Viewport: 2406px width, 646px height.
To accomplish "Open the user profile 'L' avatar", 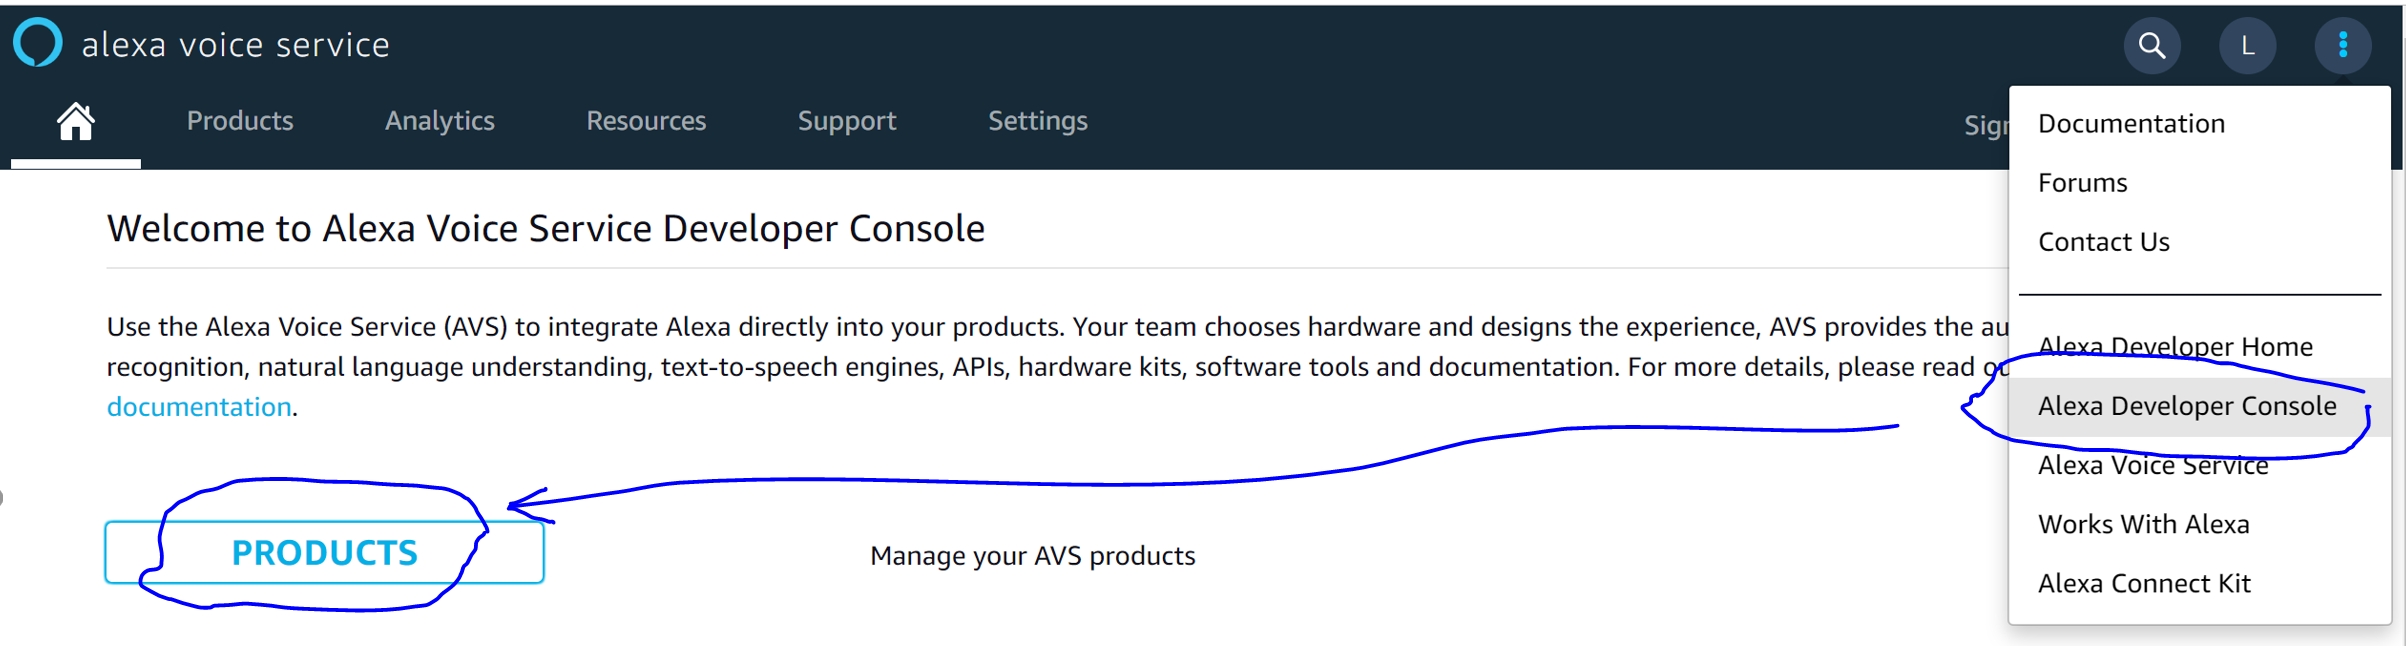I will pyautogui.click(x=2247, y=45).
